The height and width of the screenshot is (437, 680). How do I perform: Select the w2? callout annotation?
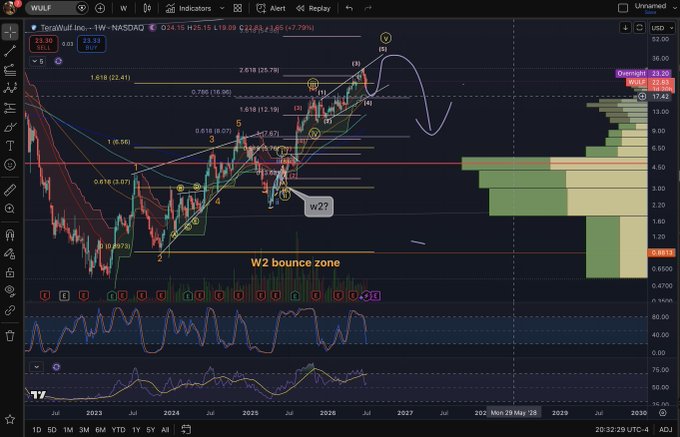319,206
